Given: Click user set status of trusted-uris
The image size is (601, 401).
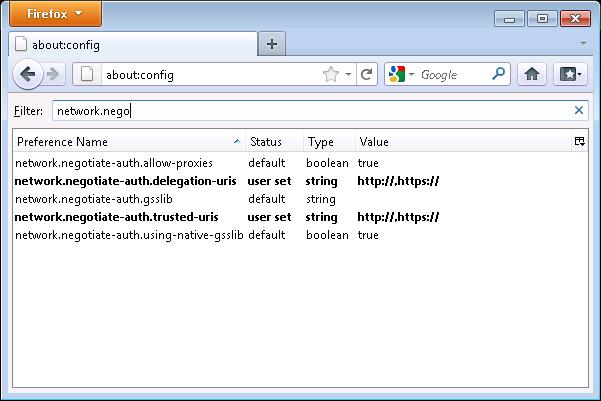Looking at the screenshot, I should pyautogui.click(x=269, y=217).
